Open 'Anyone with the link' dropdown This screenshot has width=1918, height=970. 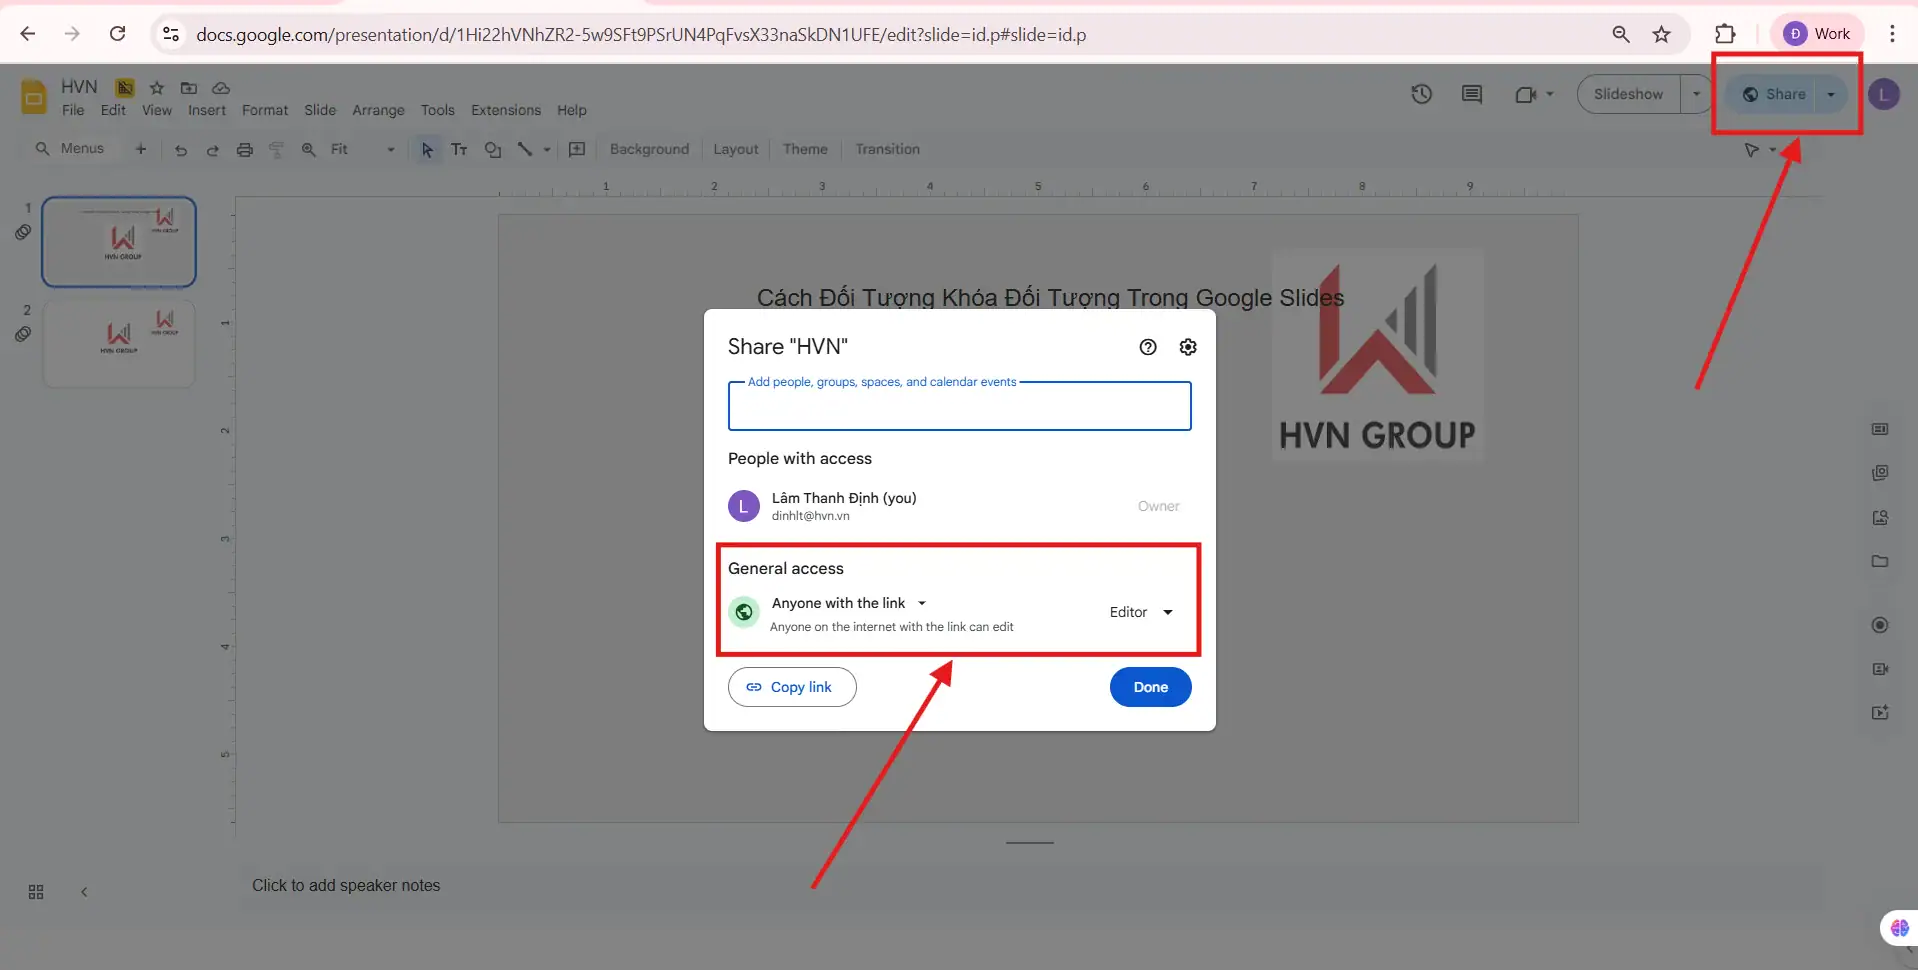[x=849, y=603]
